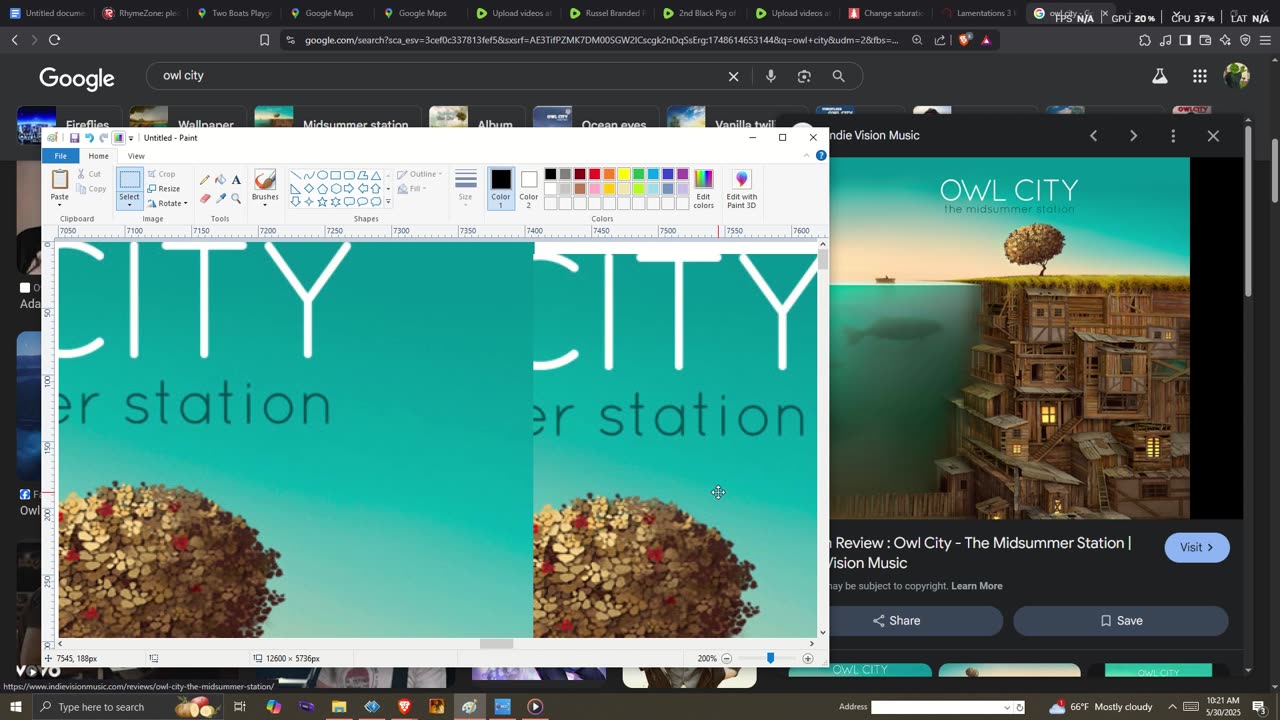Open the Rotate dropdown menu
The width and height of the screenshot is (1280, 720).
[167, 203]
